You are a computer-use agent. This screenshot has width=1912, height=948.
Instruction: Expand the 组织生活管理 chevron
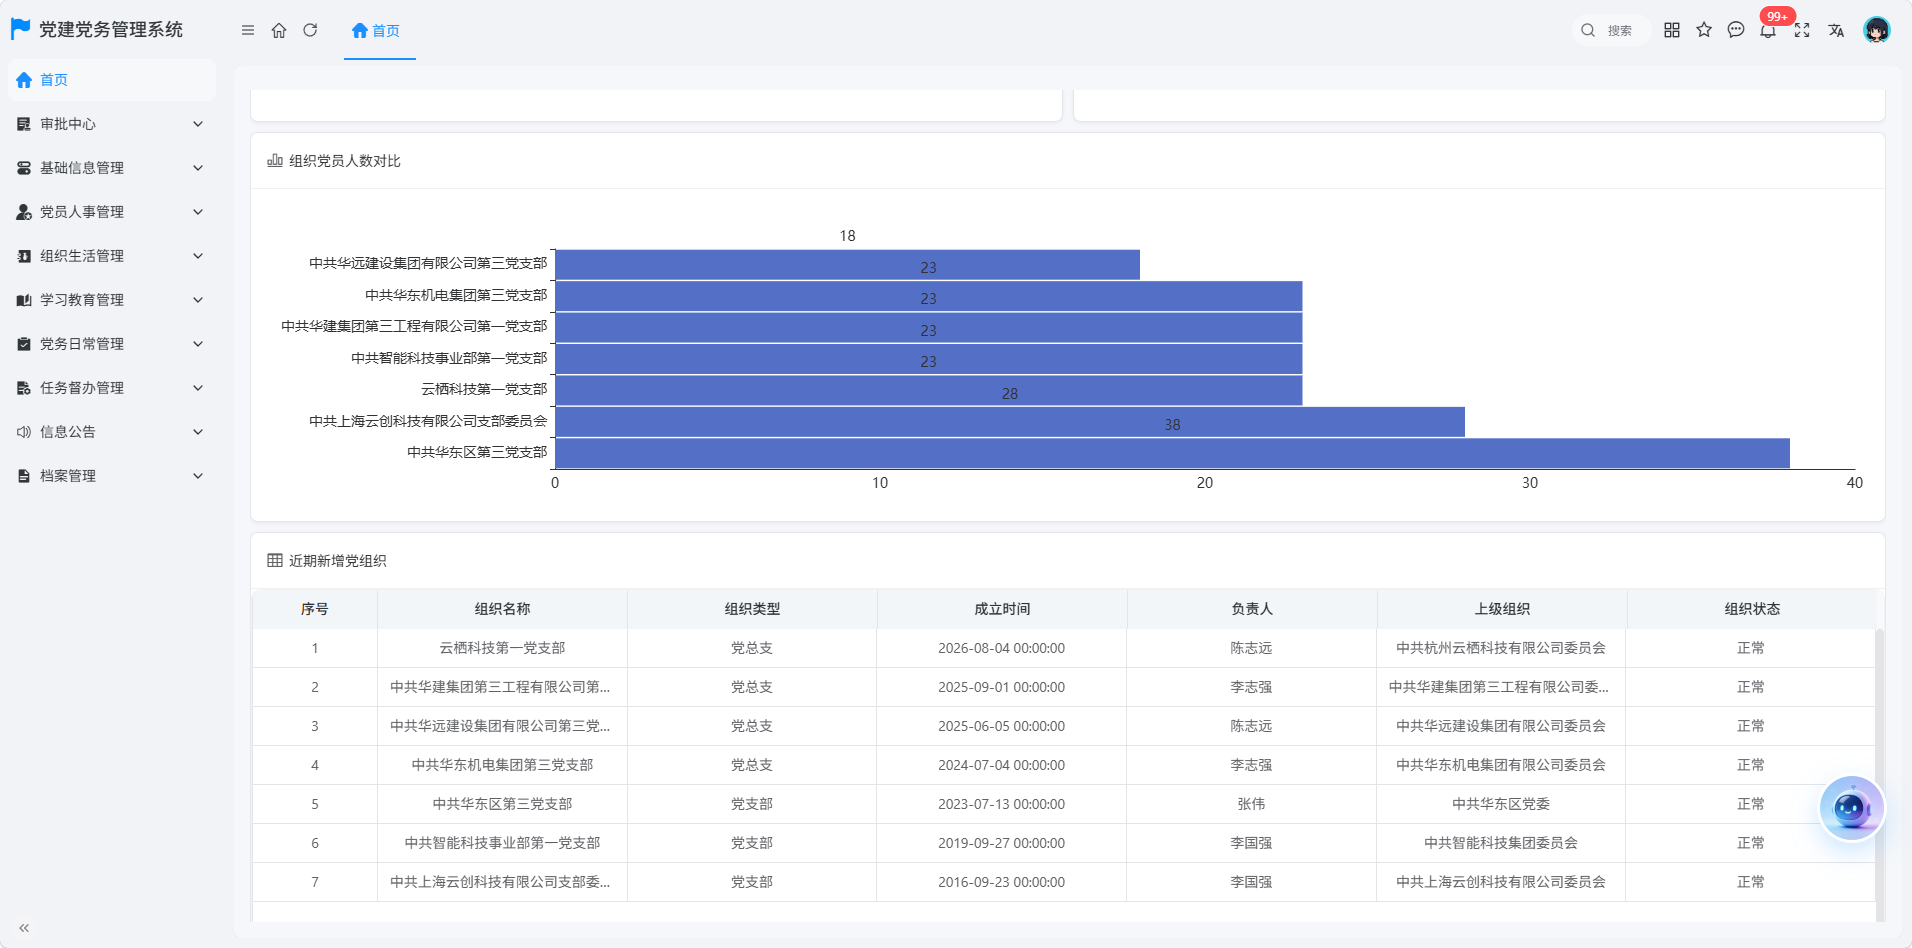click(198, 256)
